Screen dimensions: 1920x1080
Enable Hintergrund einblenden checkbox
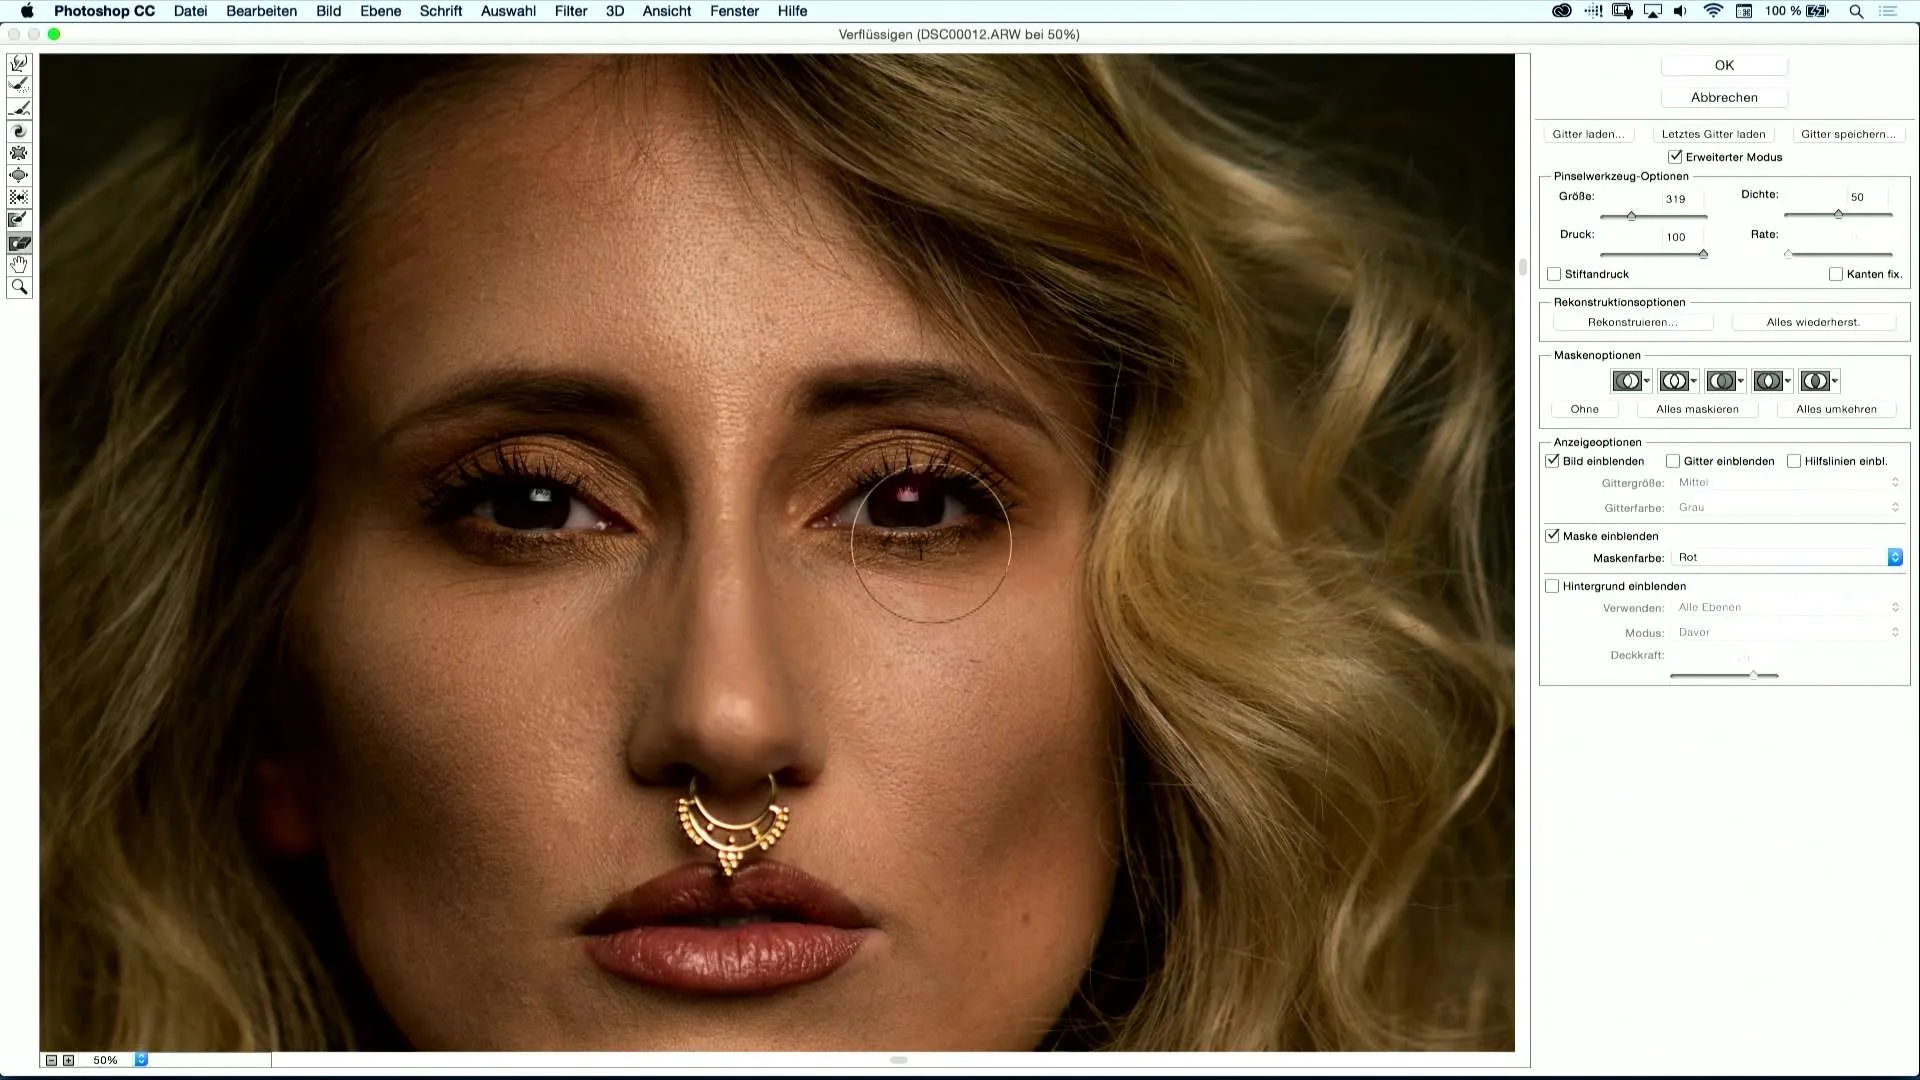[x=1552, y=586]
